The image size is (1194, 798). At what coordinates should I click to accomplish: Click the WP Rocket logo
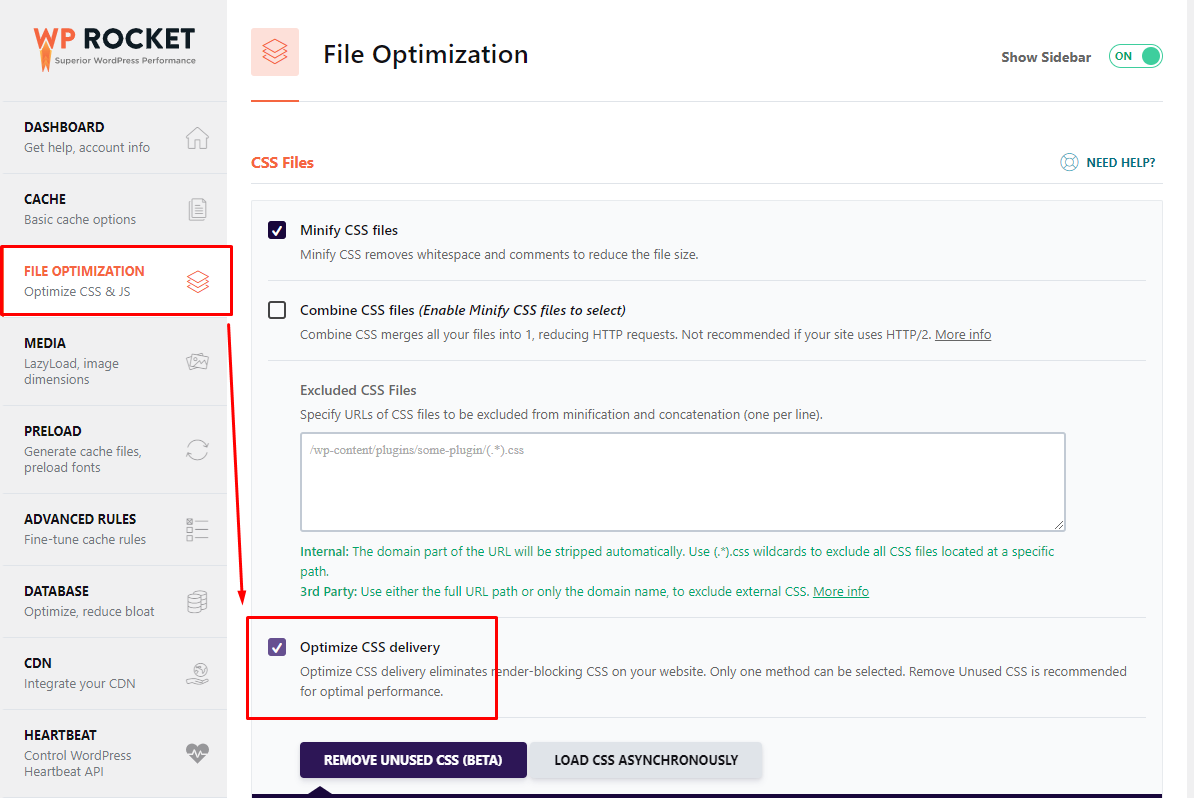114,49
